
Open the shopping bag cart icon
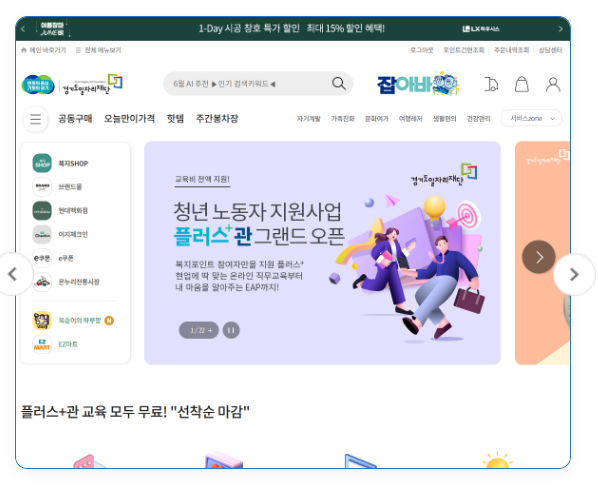click(522, 84)
